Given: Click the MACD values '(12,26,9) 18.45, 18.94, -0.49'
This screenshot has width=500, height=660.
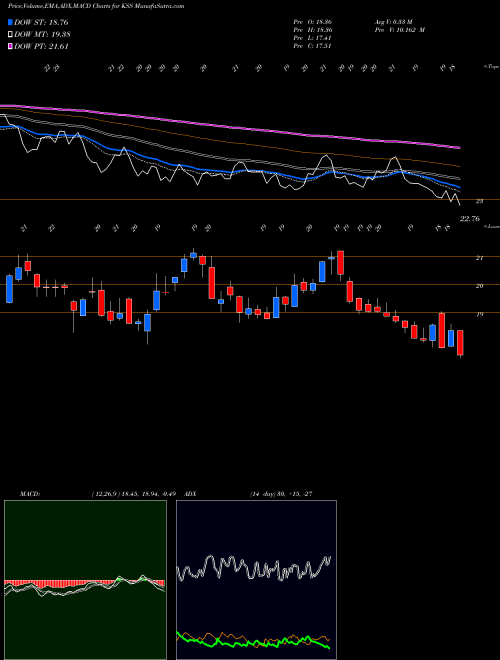Looking at the screenshot, I should coord(135,494).
